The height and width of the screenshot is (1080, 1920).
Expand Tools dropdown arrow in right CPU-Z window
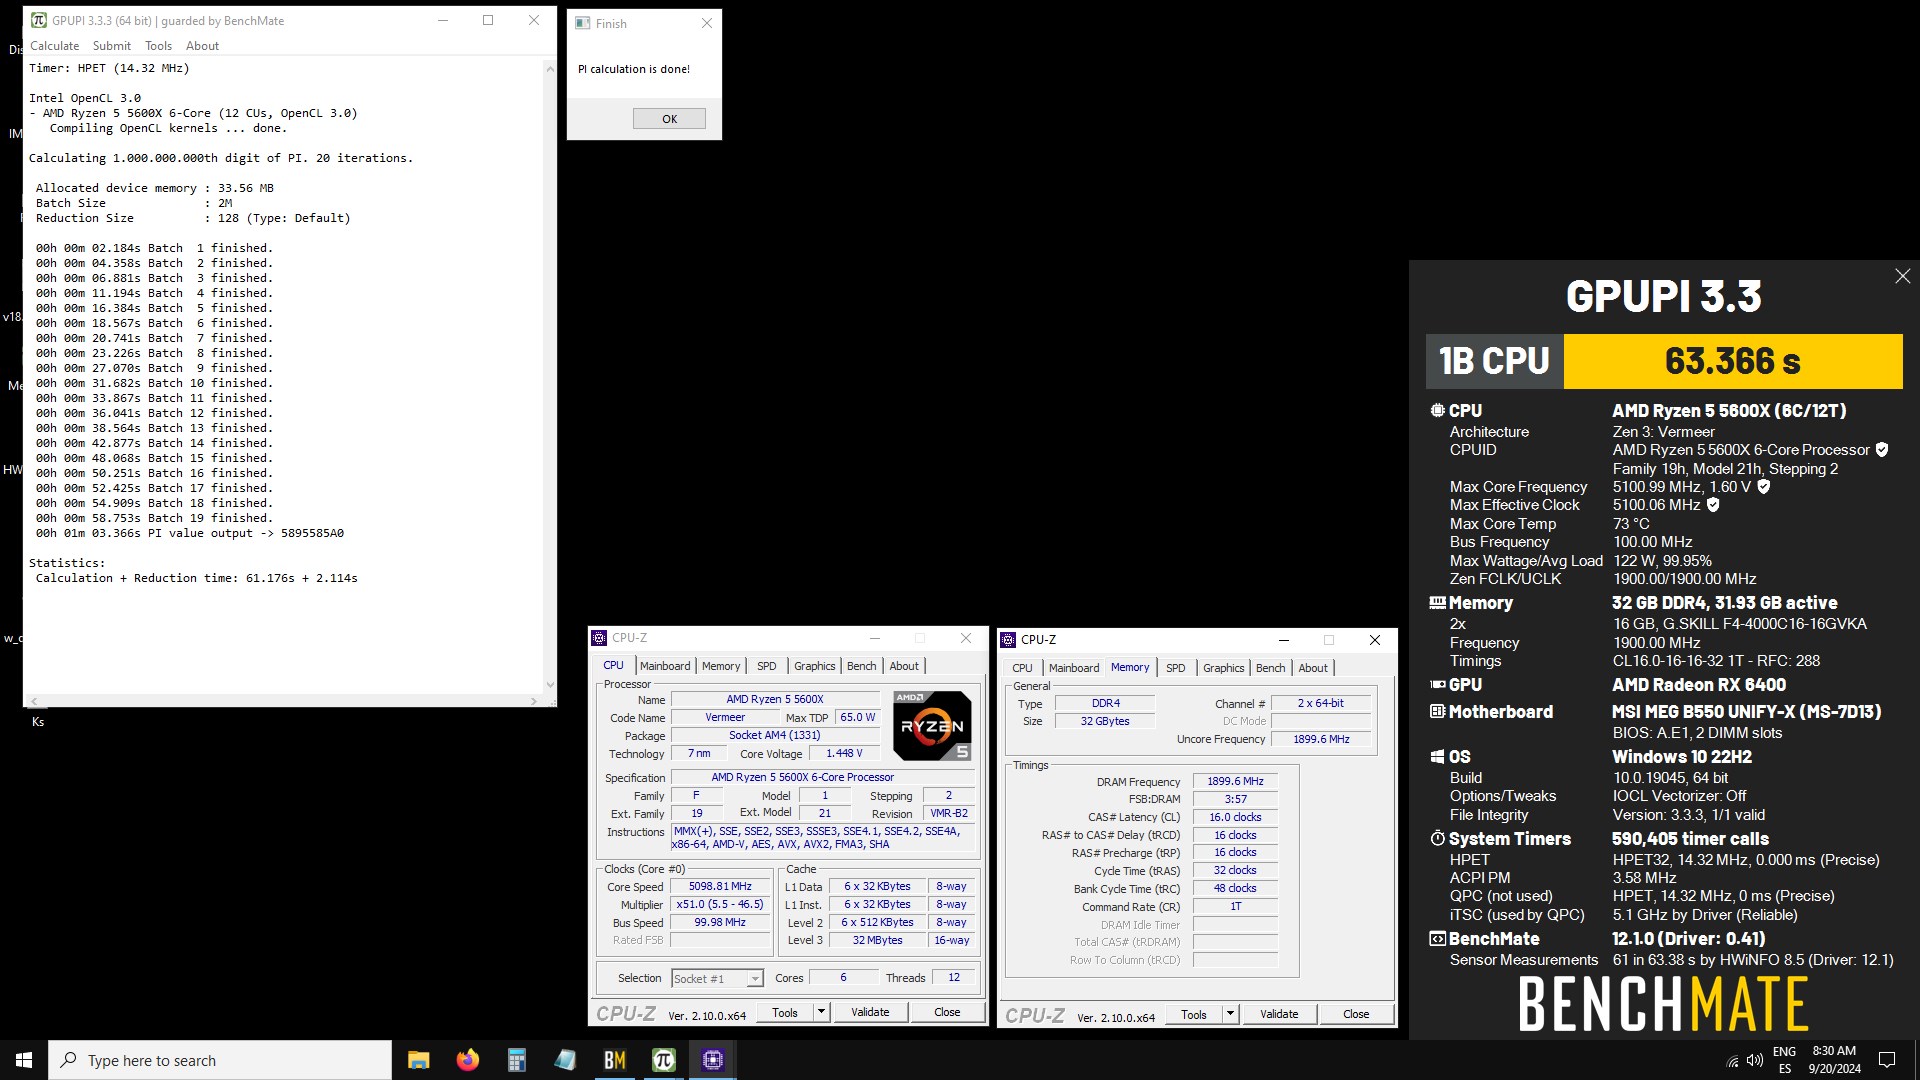1230,1015
